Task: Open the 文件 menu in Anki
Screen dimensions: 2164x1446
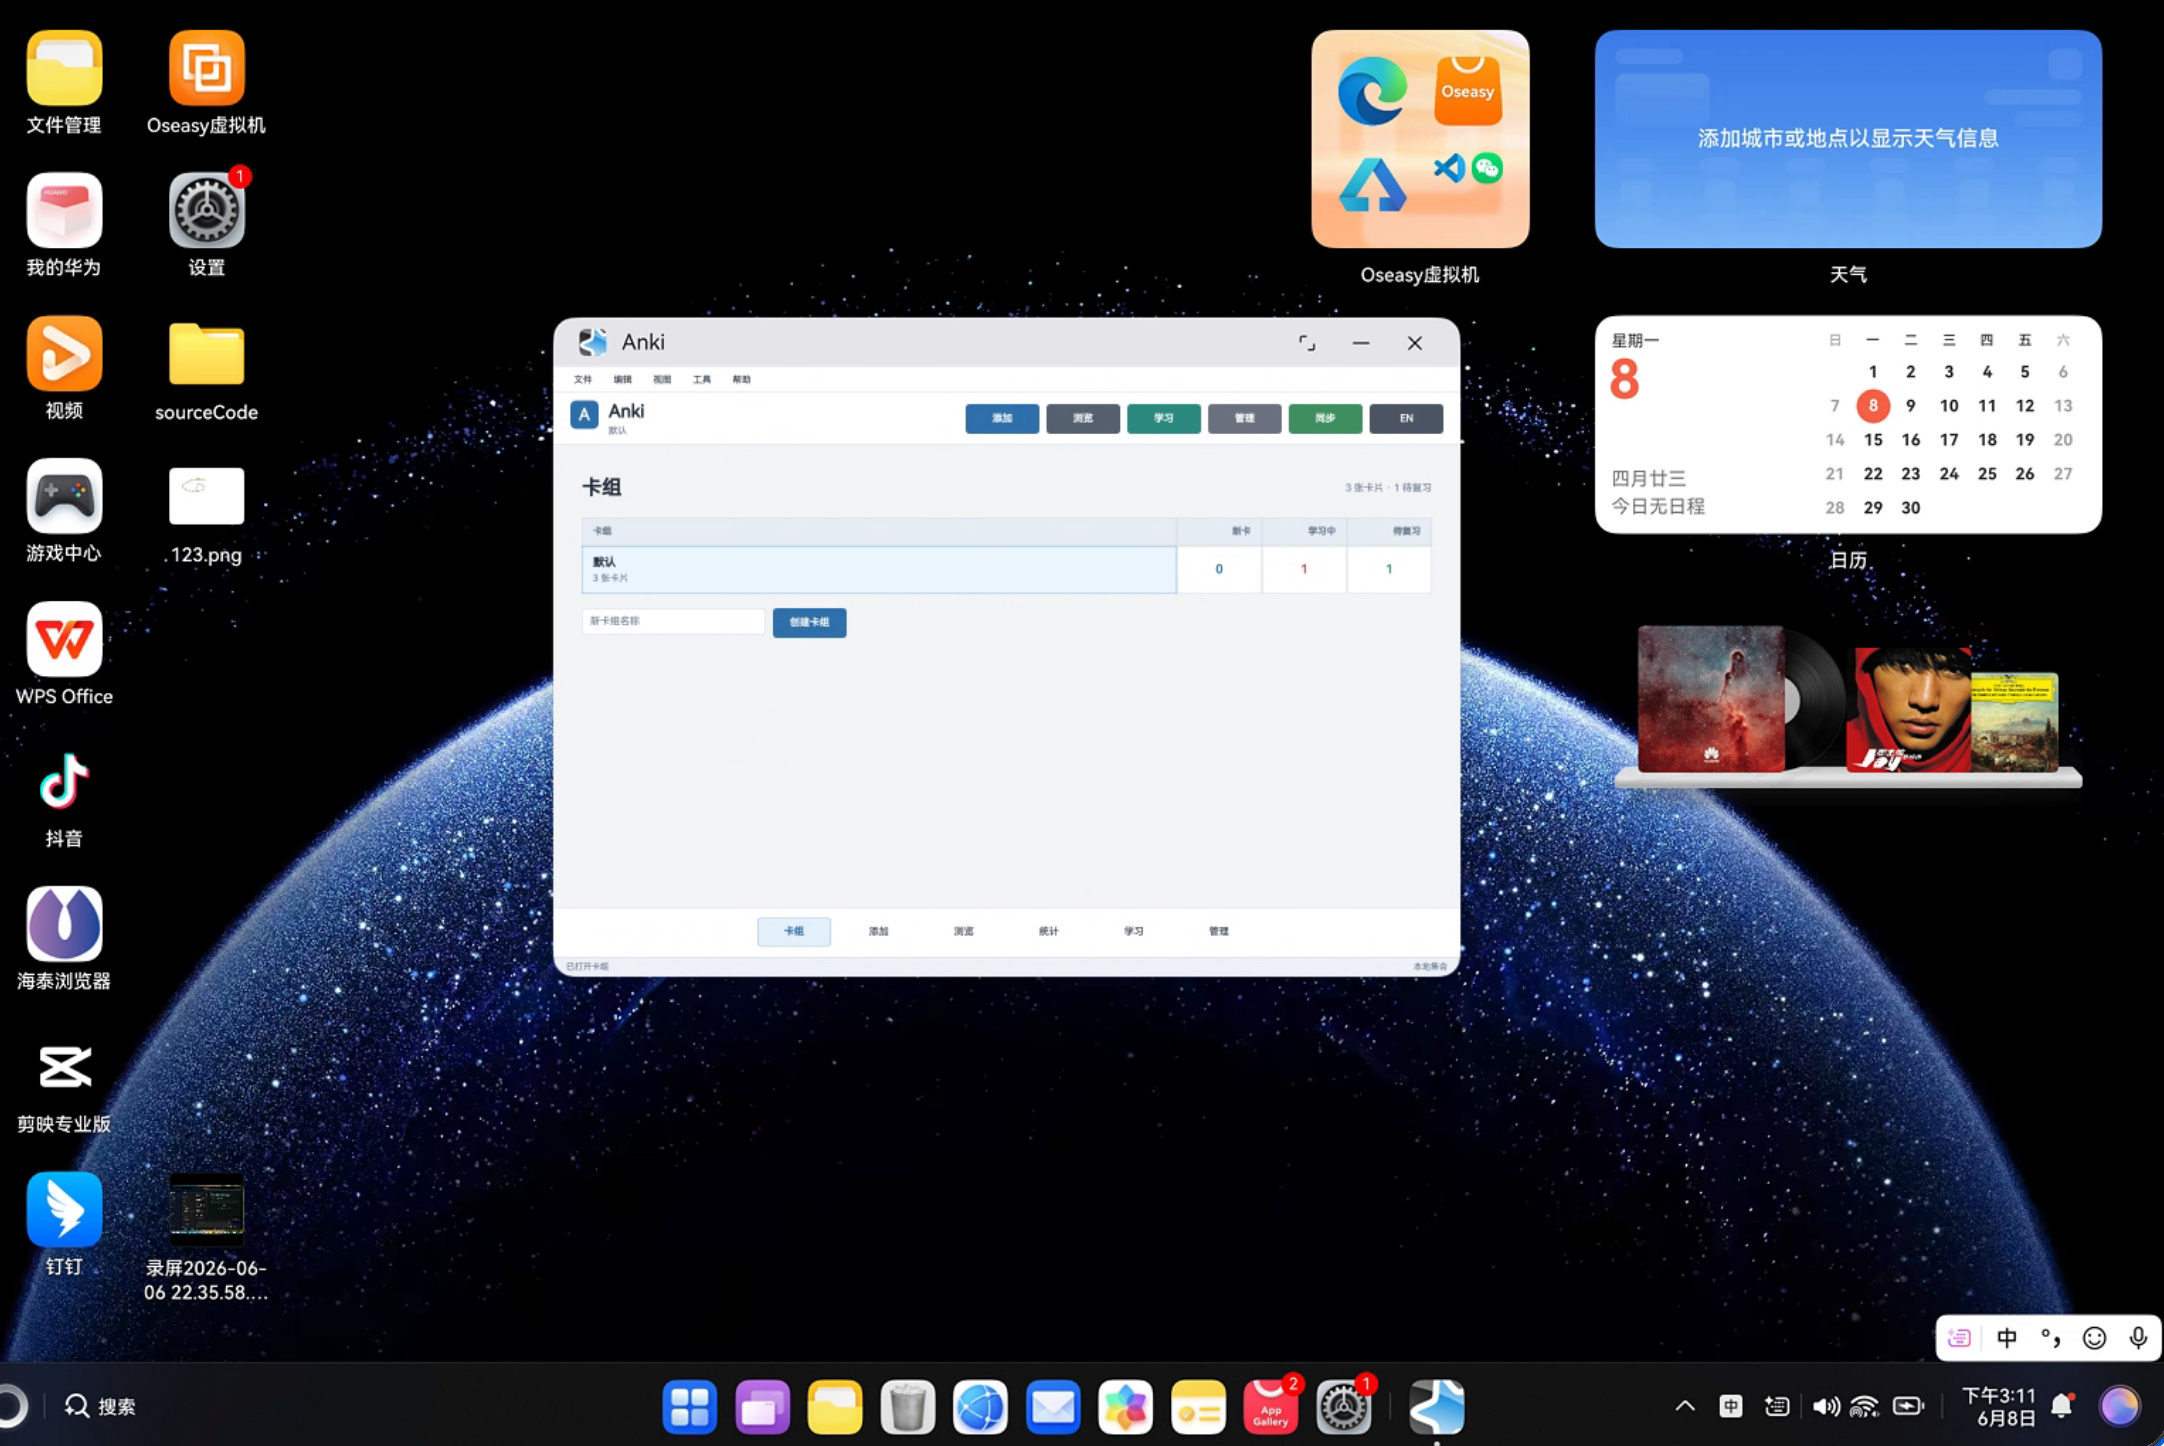Action: 583,380
